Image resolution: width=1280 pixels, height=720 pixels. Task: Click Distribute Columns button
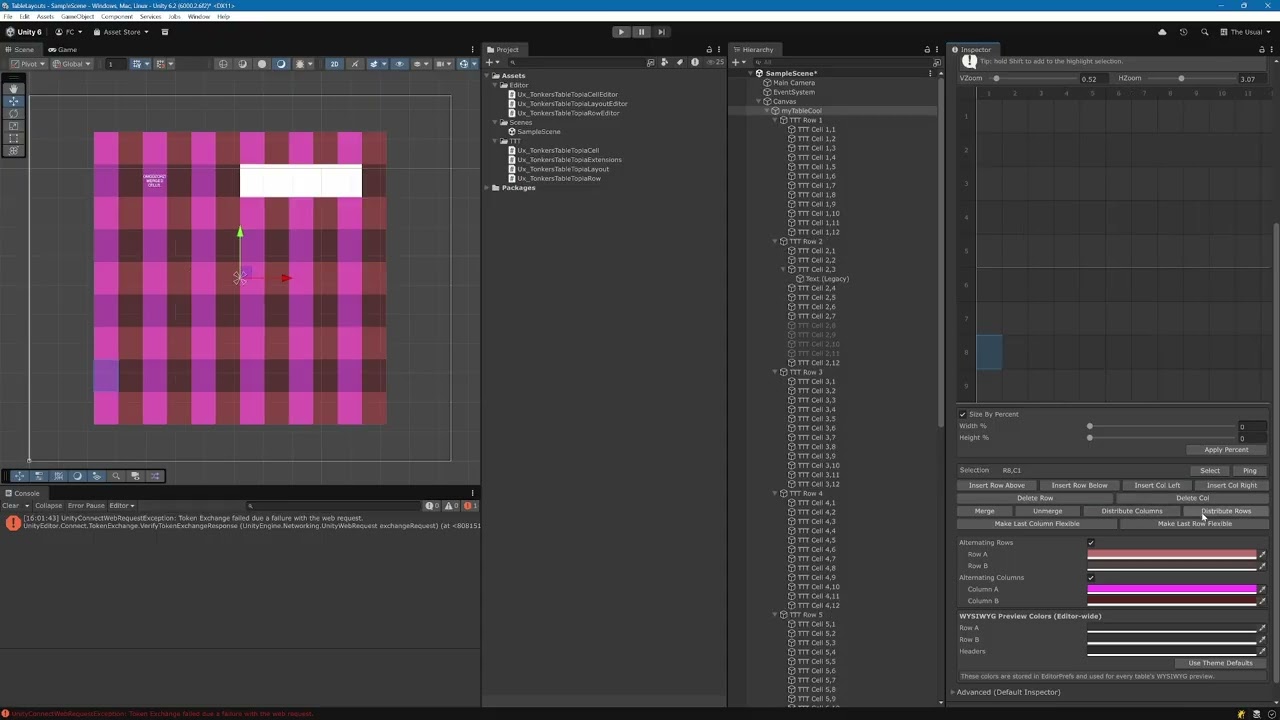click(x=1132, y=511)
